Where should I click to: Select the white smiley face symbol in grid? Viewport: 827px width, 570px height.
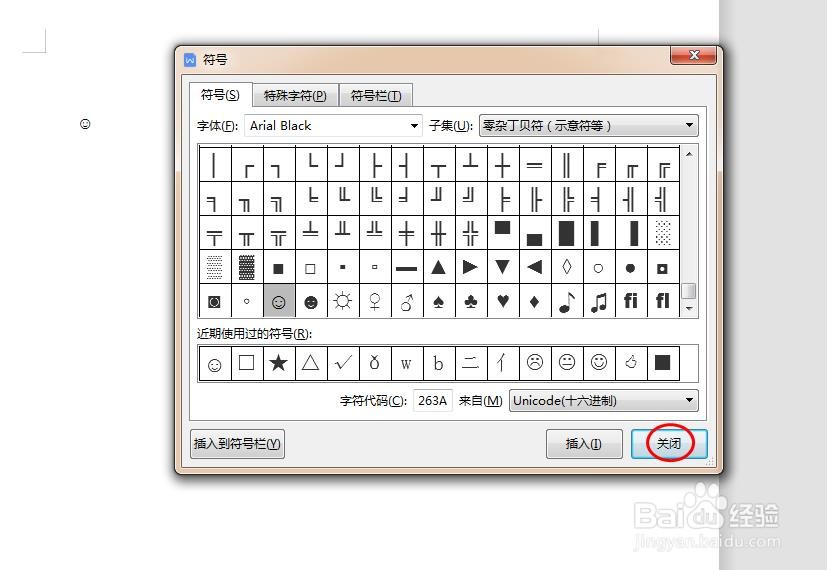[x=278, y=302]
